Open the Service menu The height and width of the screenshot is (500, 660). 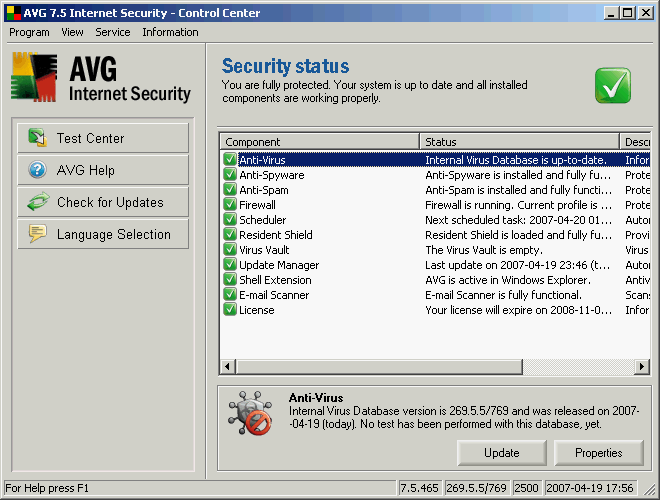click(x=112, y=32)
